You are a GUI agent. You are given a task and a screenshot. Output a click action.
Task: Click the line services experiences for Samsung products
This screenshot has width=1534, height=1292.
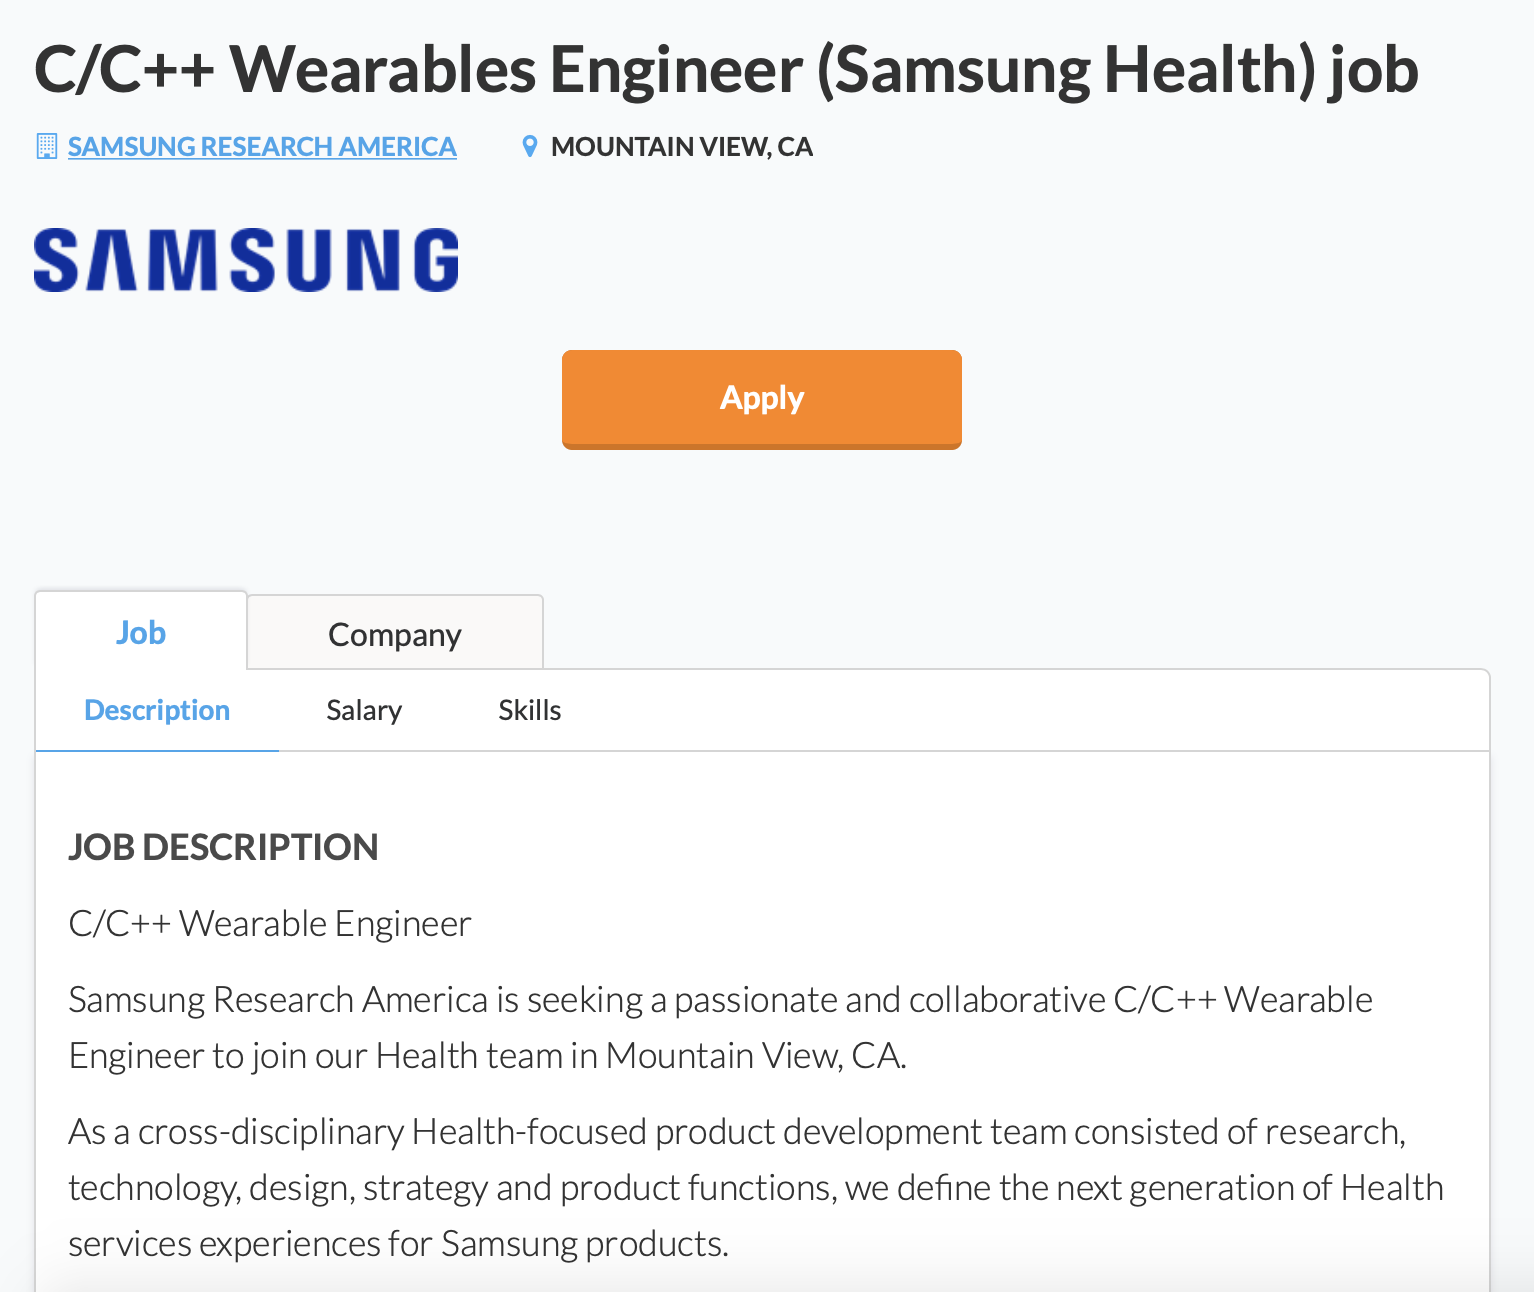398,1243
